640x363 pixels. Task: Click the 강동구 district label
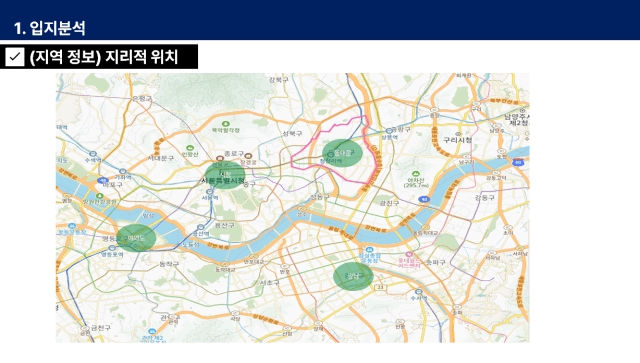(484, 198)
